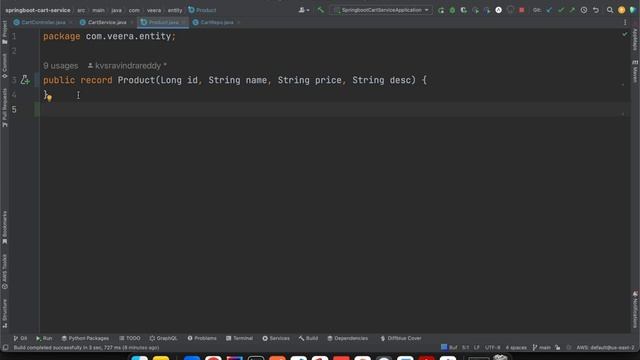The image size is (640, 360).
Task: Click the src breadcrumb
Action: 81,10
